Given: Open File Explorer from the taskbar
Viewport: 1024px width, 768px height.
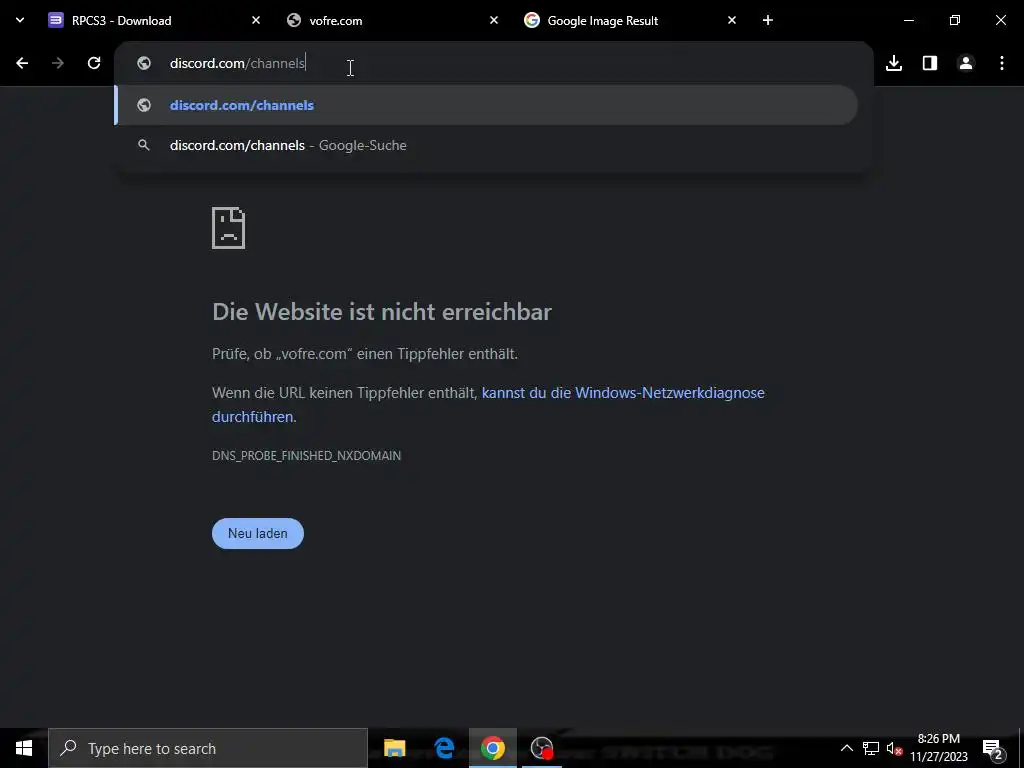Looking at the screenshot, I should [394, 748].
